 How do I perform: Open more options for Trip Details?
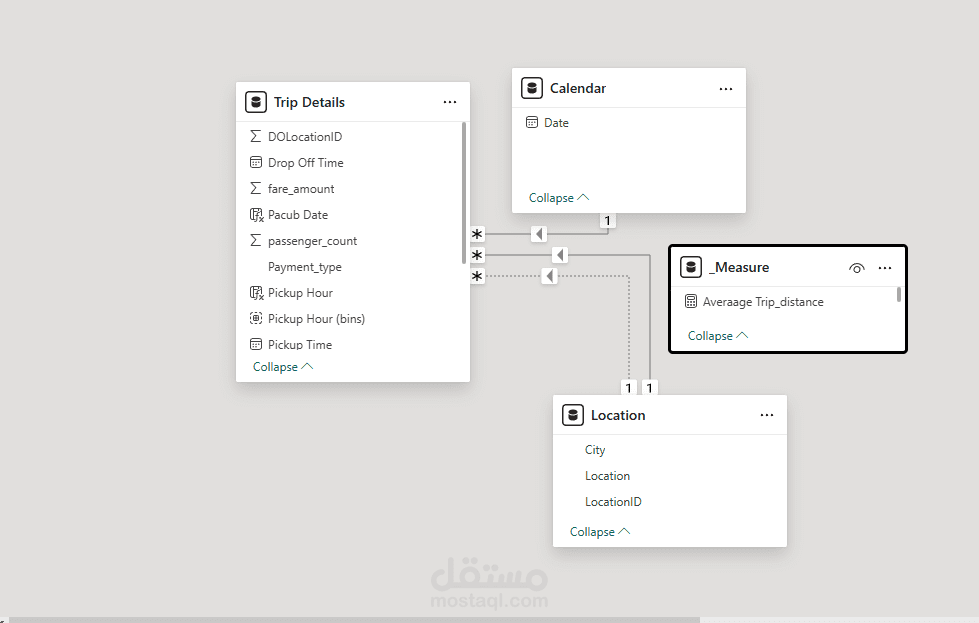(x=450, y=102)
